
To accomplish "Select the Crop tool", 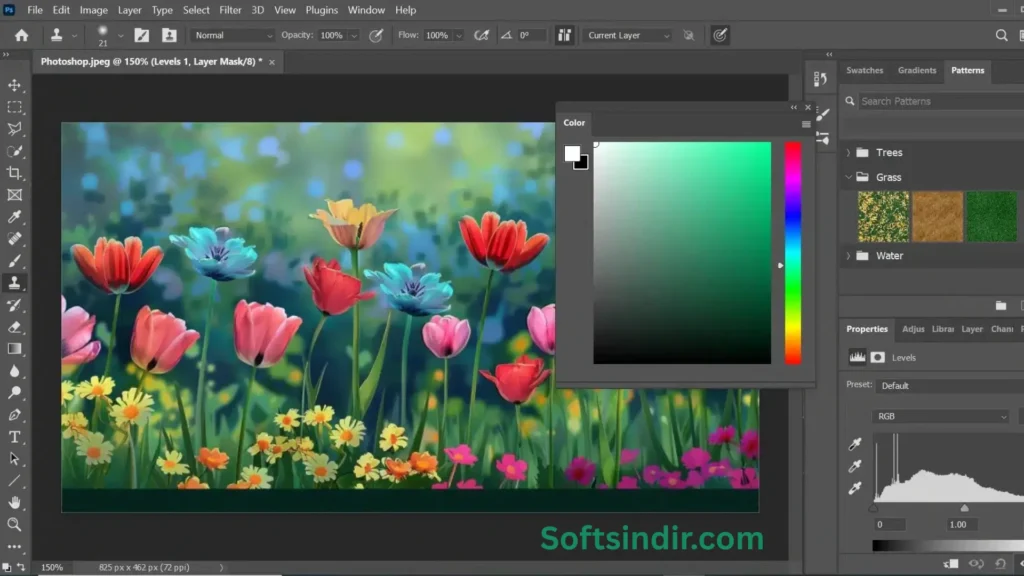I will pos(15,173).
